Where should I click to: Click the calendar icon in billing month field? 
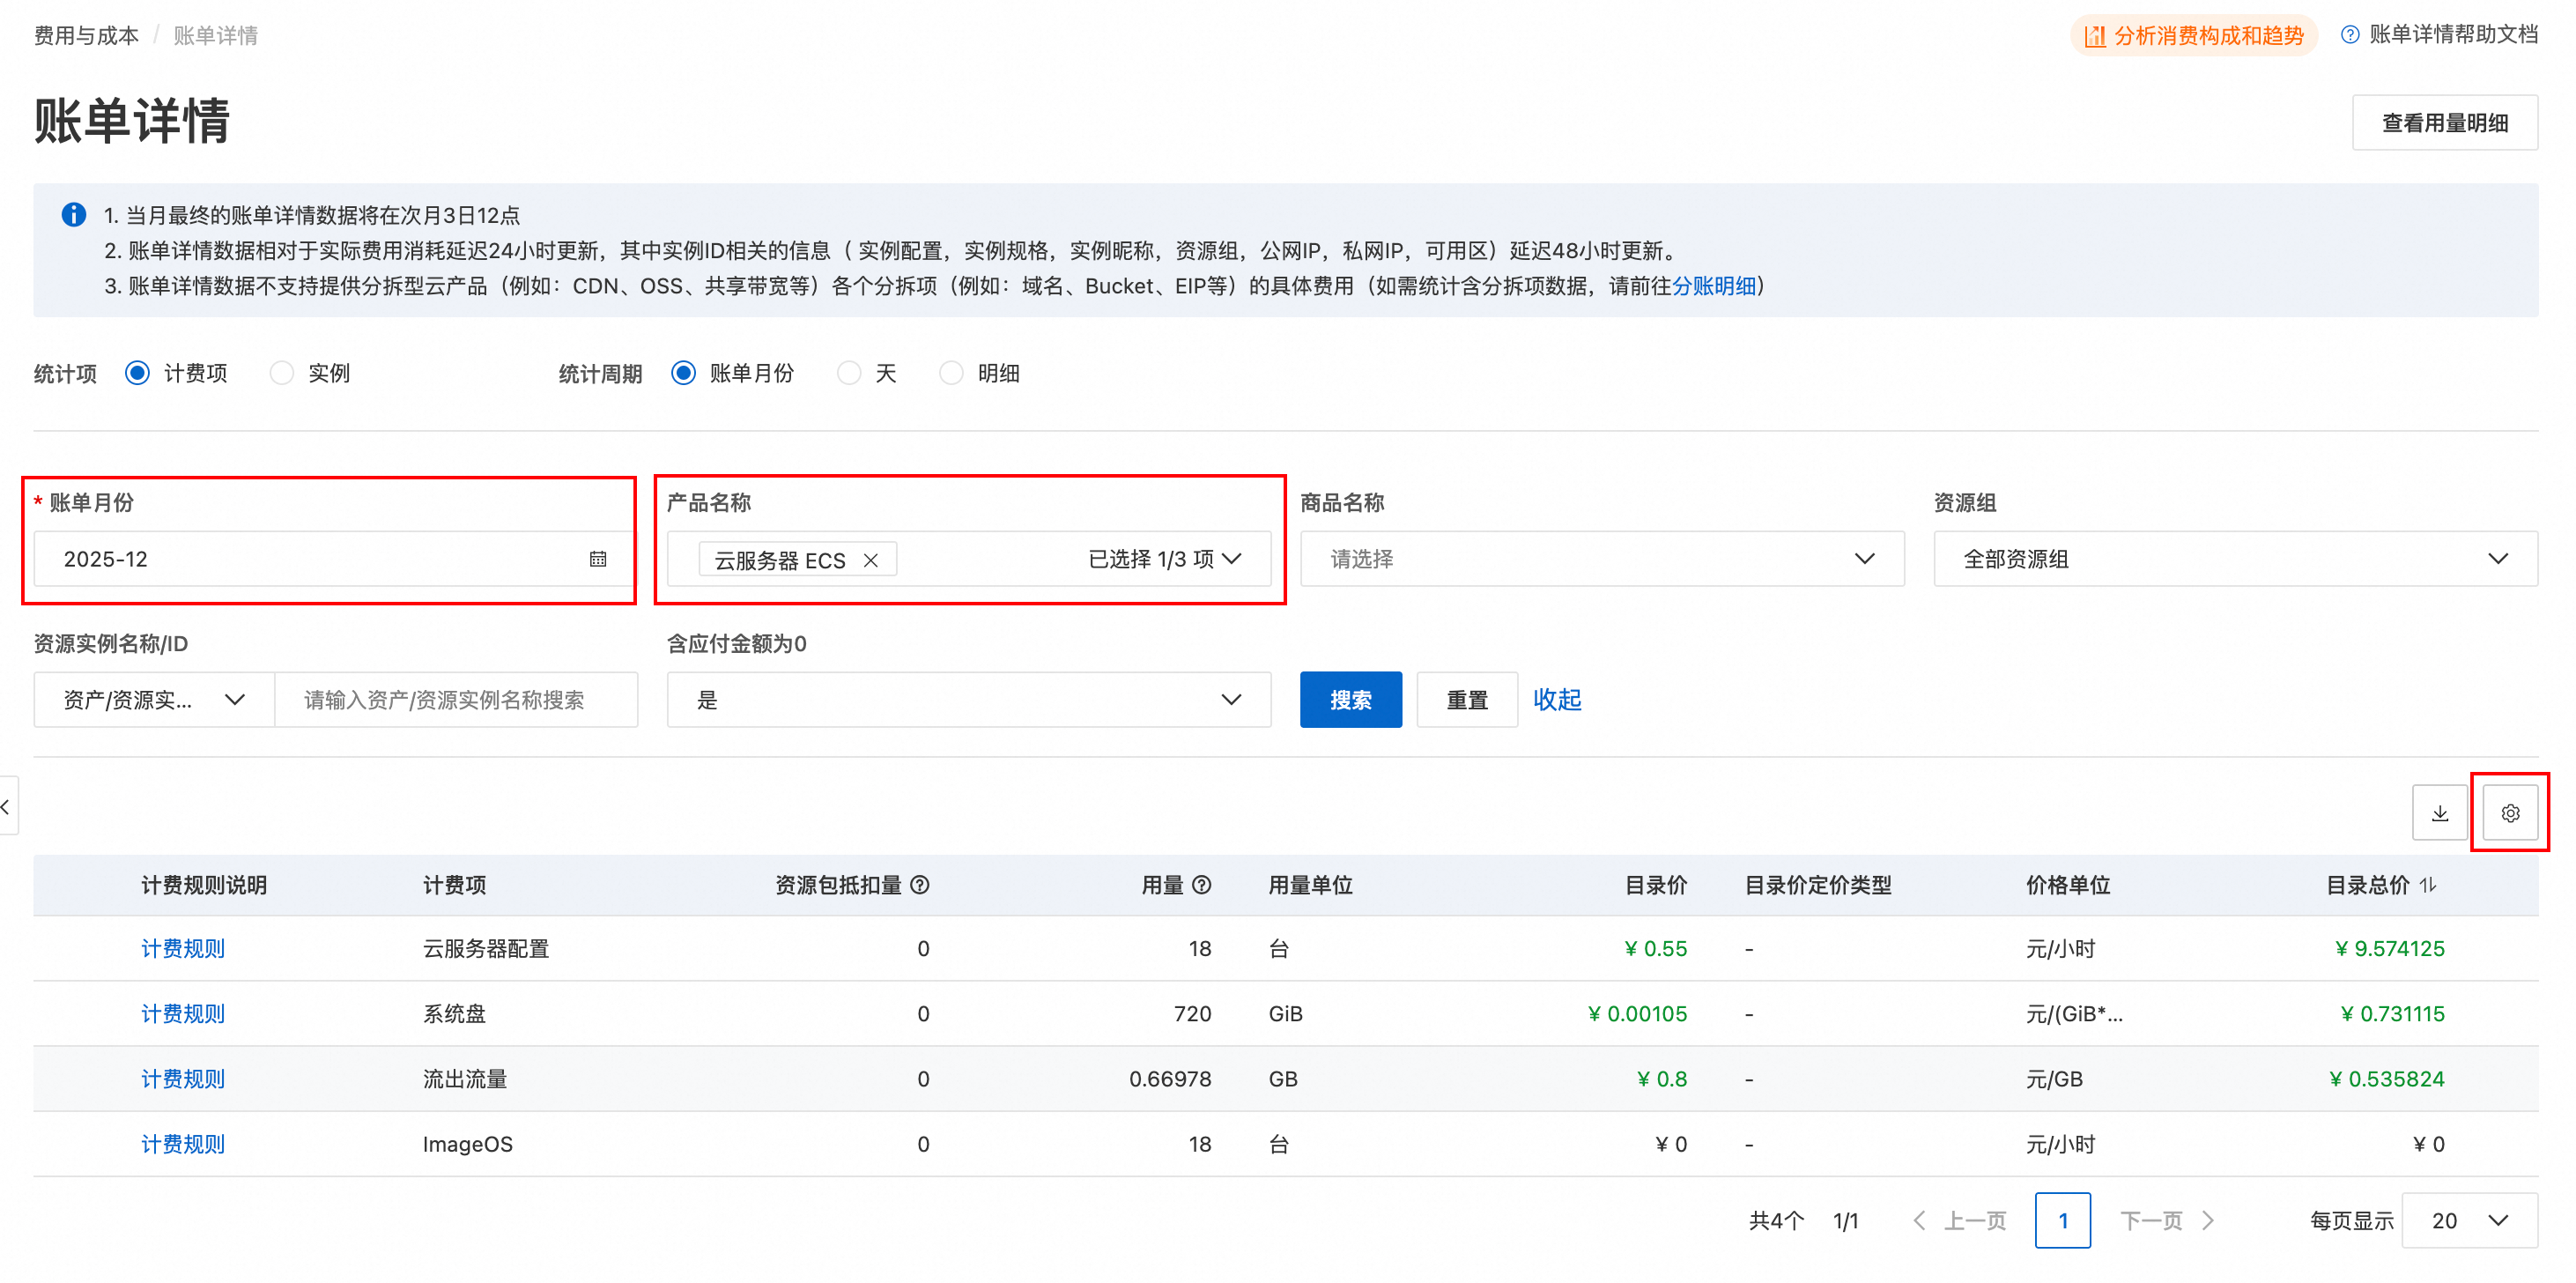597,559
